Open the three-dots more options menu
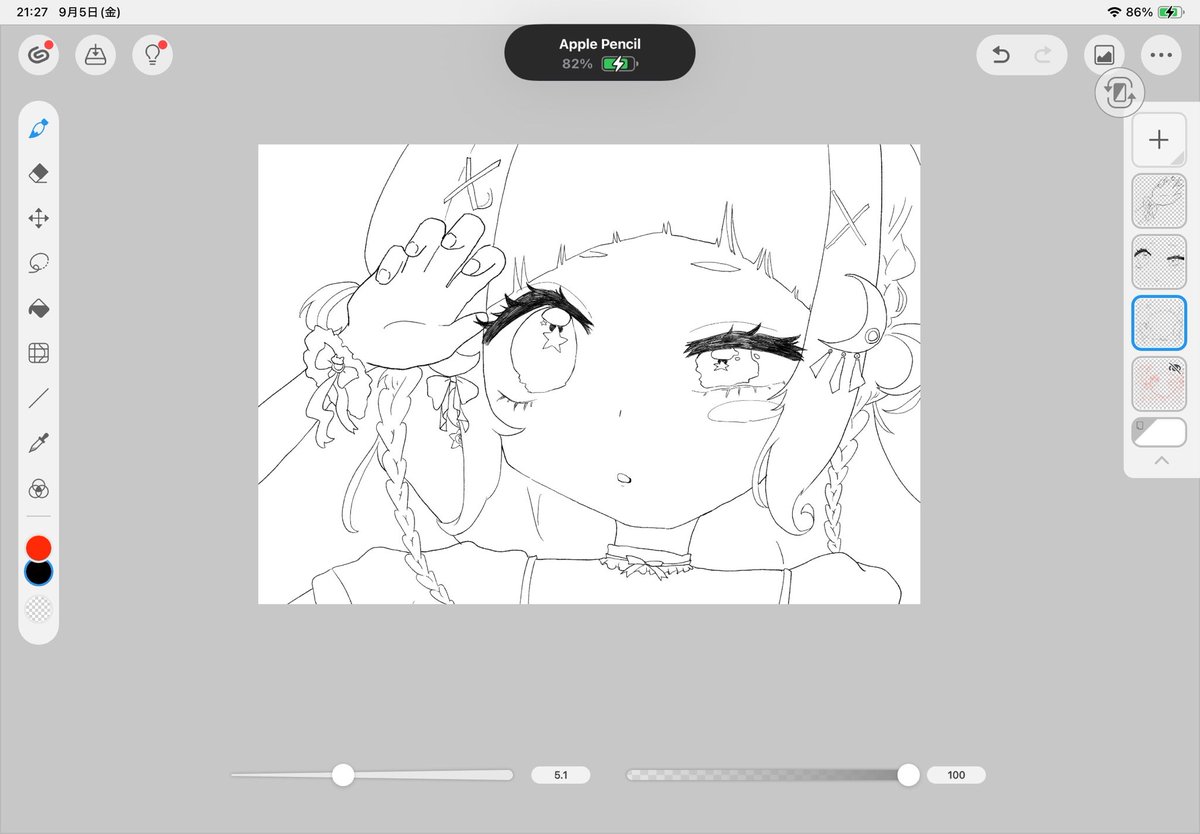 [1161, 55]
